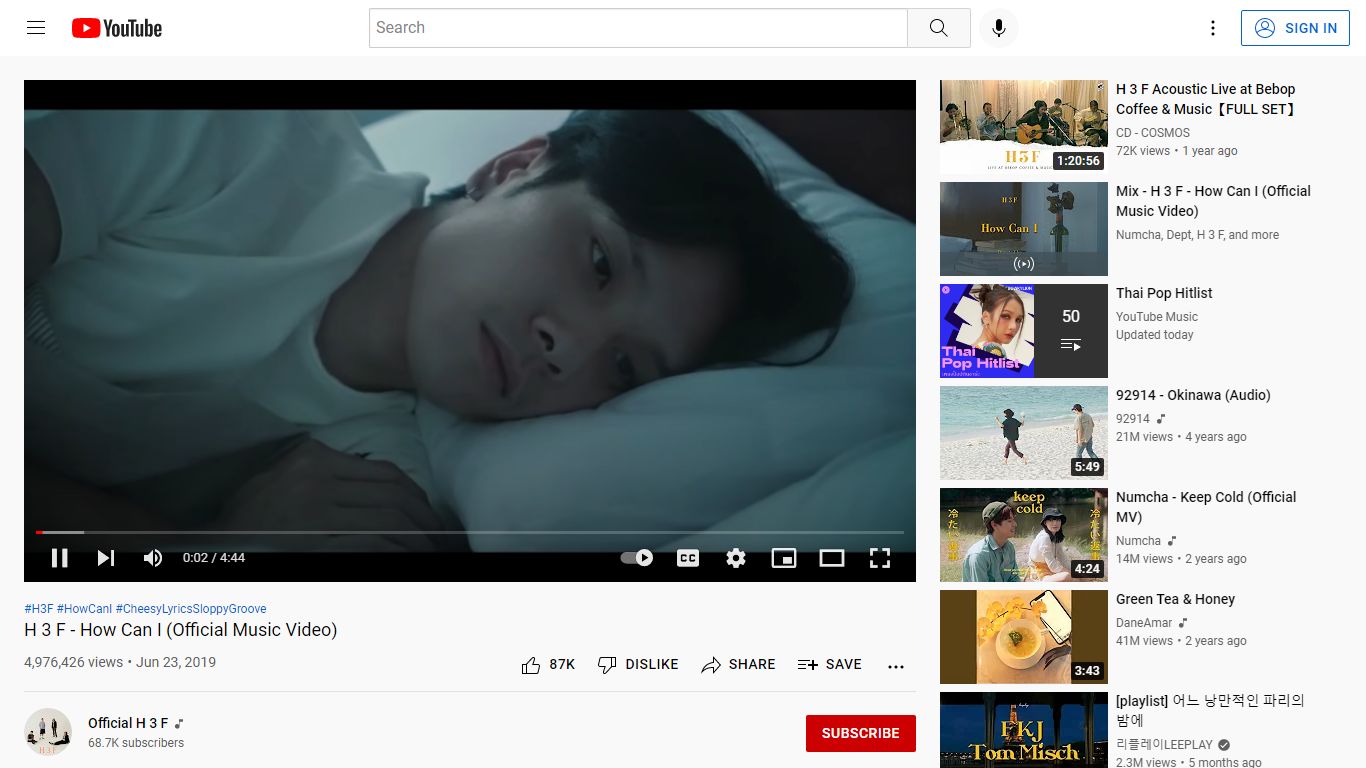The image size is (1366, 768).
Task: Open Mix - H 3 F title link
Action: point(1213,201)
